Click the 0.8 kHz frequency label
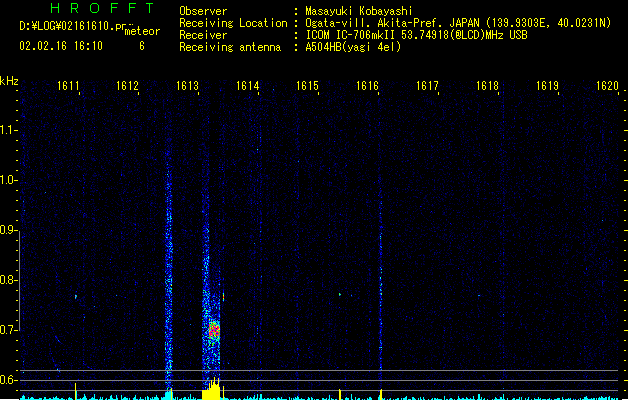 point(8,280)
